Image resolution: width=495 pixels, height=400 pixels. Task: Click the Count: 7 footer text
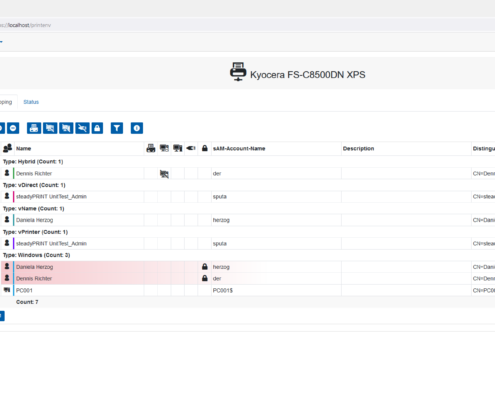pos(27,302)
